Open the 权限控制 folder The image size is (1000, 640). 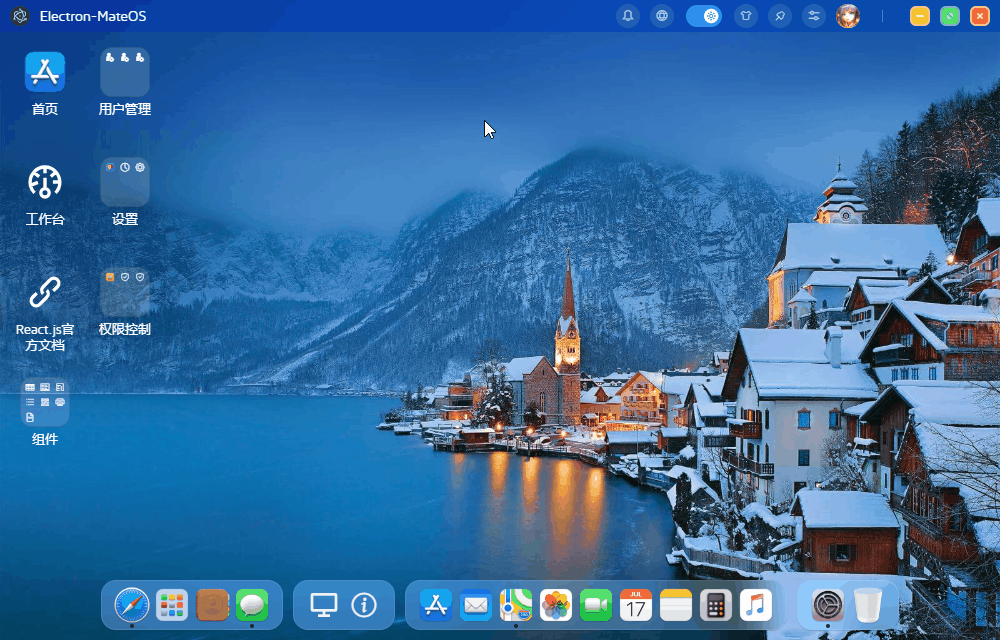124,292
